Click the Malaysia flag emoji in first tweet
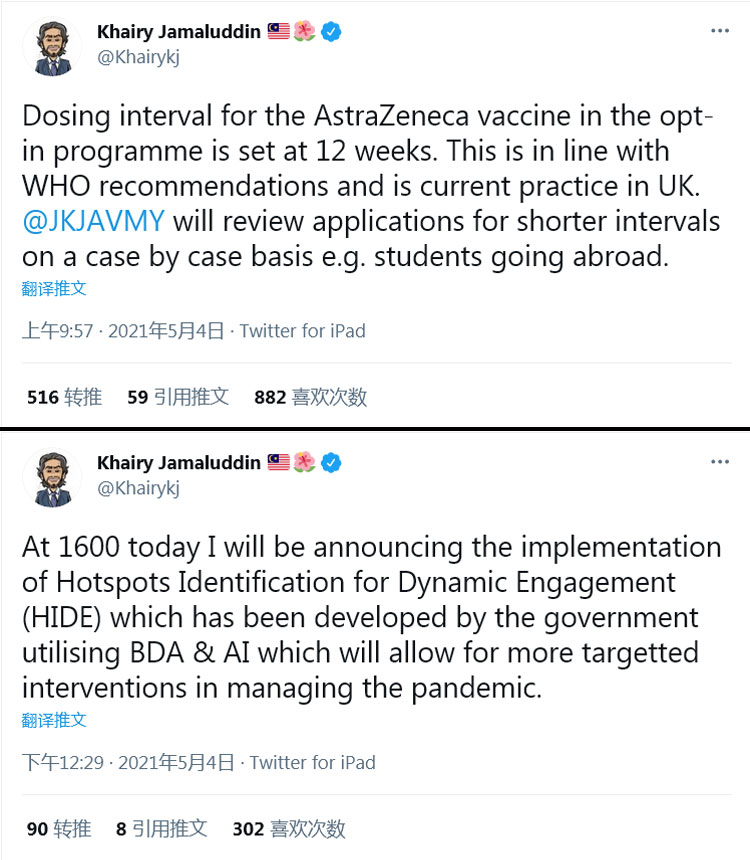 pyautogui.click(x=279, y=31)
